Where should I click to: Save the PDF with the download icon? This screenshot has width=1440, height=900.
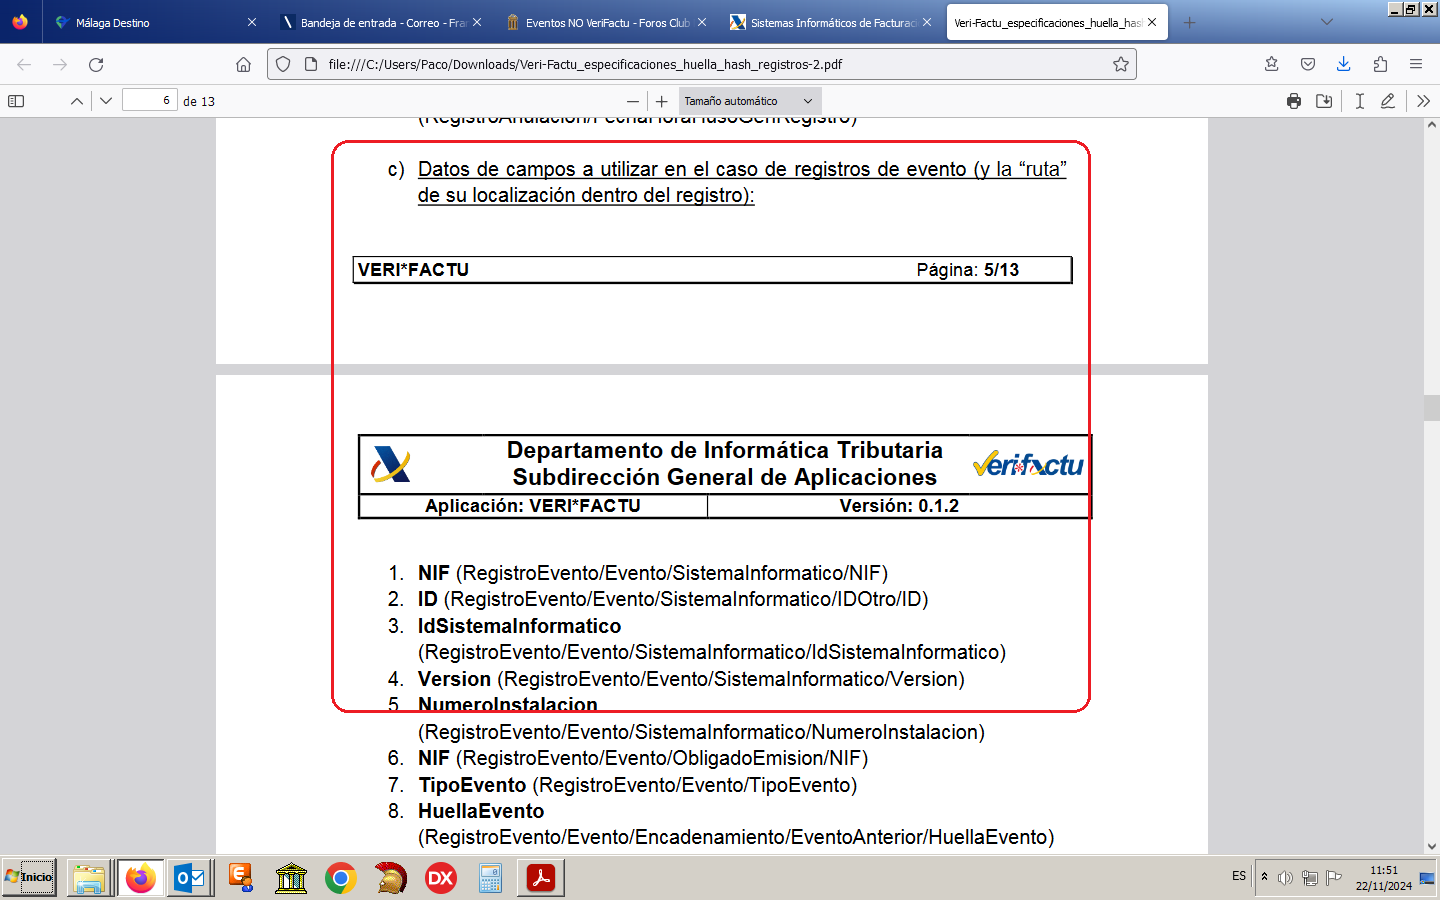pyautogui.click(x=1324, y=101)
